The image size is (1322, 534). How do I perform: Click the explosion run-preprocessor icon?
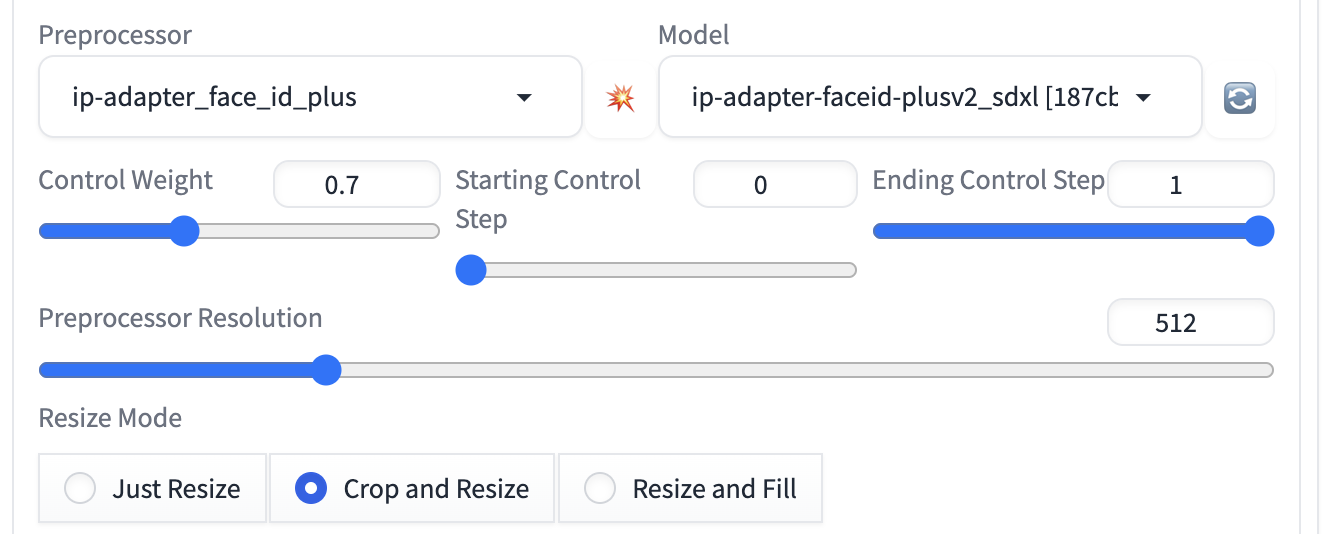pyautogui.click(x=621, y=98)
